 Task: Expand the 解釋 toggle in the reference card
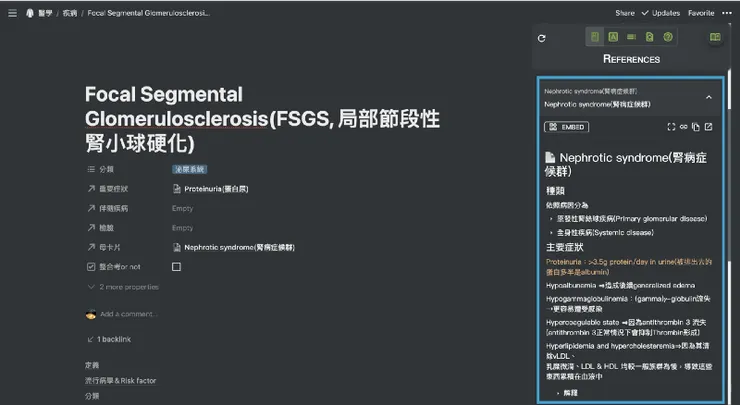pos(558,393)
